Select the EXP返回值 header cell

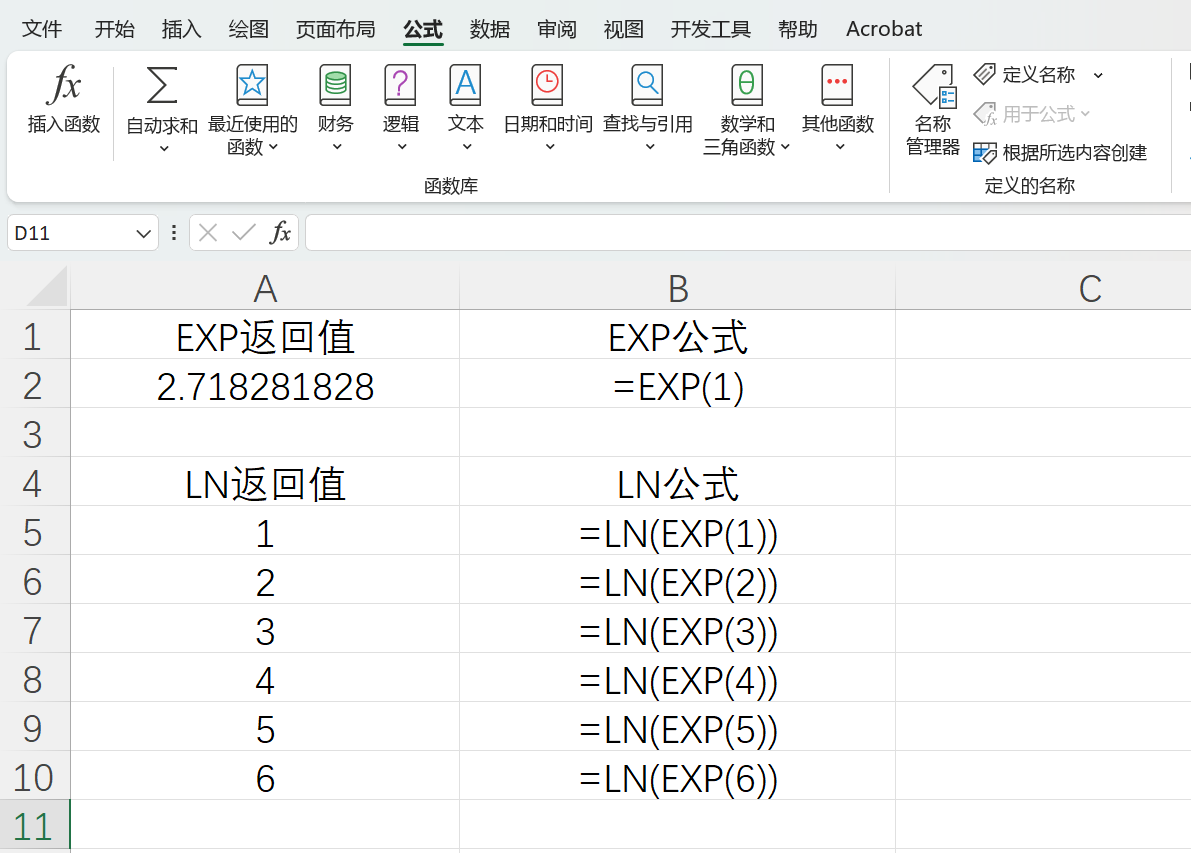265,336
